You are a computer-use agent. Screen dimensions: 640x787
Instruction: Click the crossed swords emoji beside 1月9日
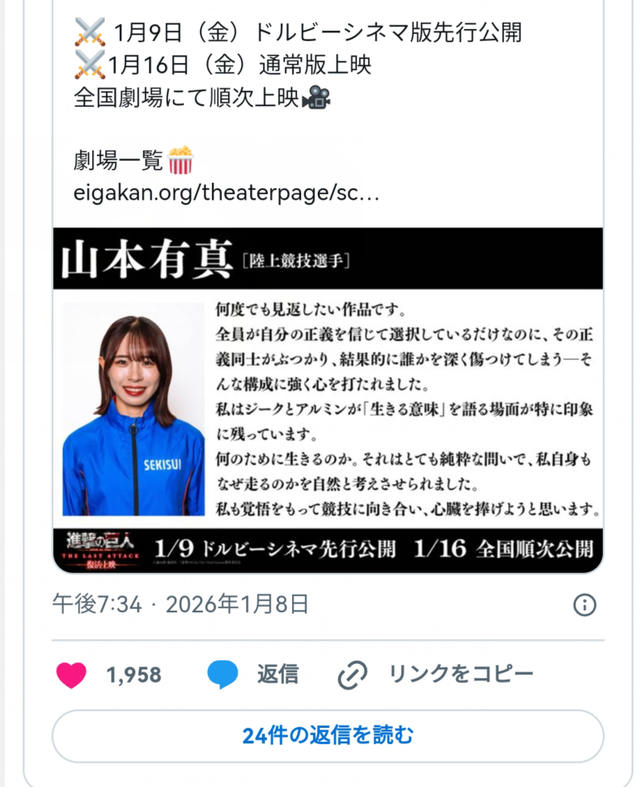[90, 32]
